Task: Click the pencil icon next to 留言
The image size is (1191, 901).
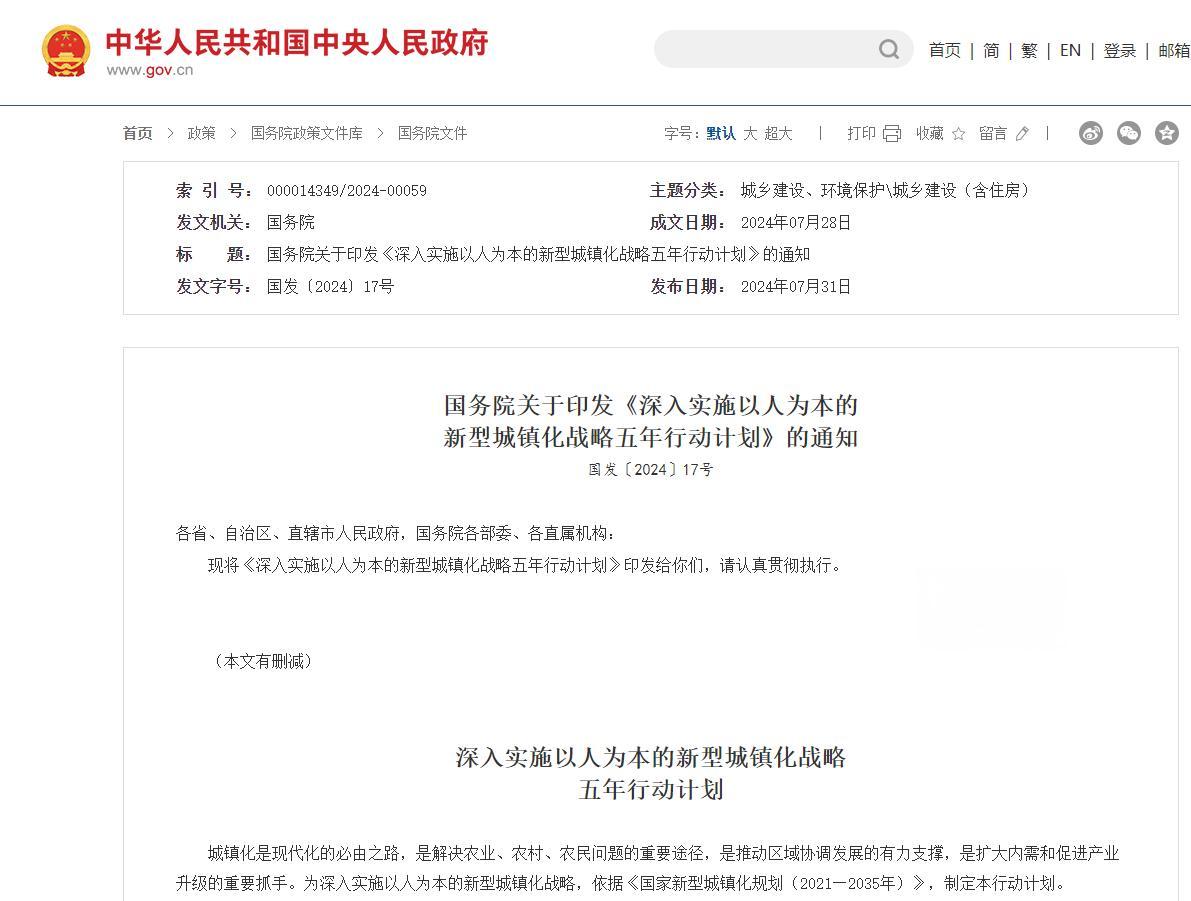Action: pos(1022,134)
